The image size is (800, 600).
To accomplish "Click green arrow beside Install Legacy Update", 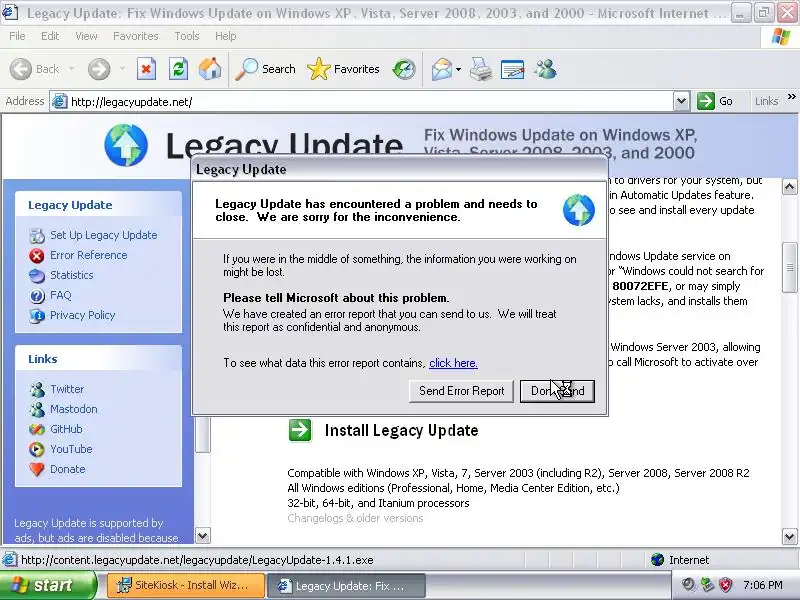I will [299, 430].
